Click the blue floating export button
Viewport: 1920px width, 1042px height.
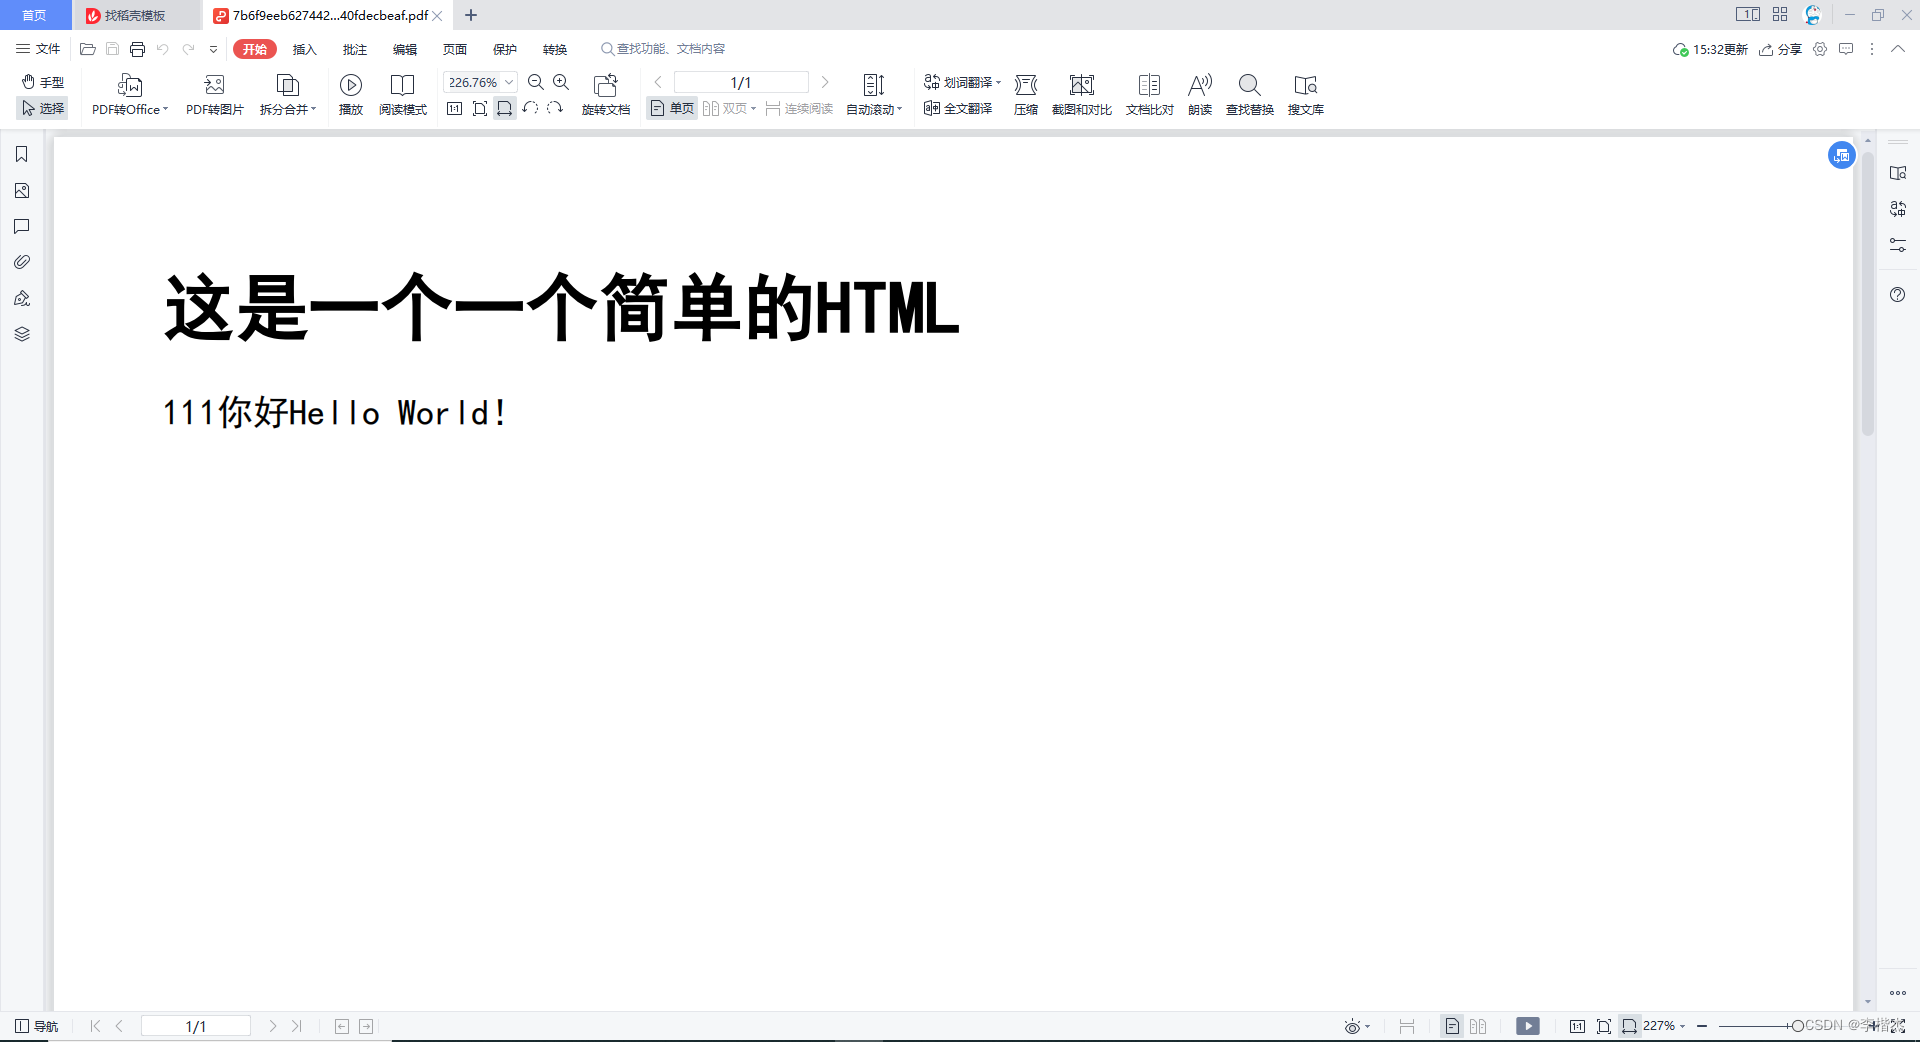click(1842, 155)
